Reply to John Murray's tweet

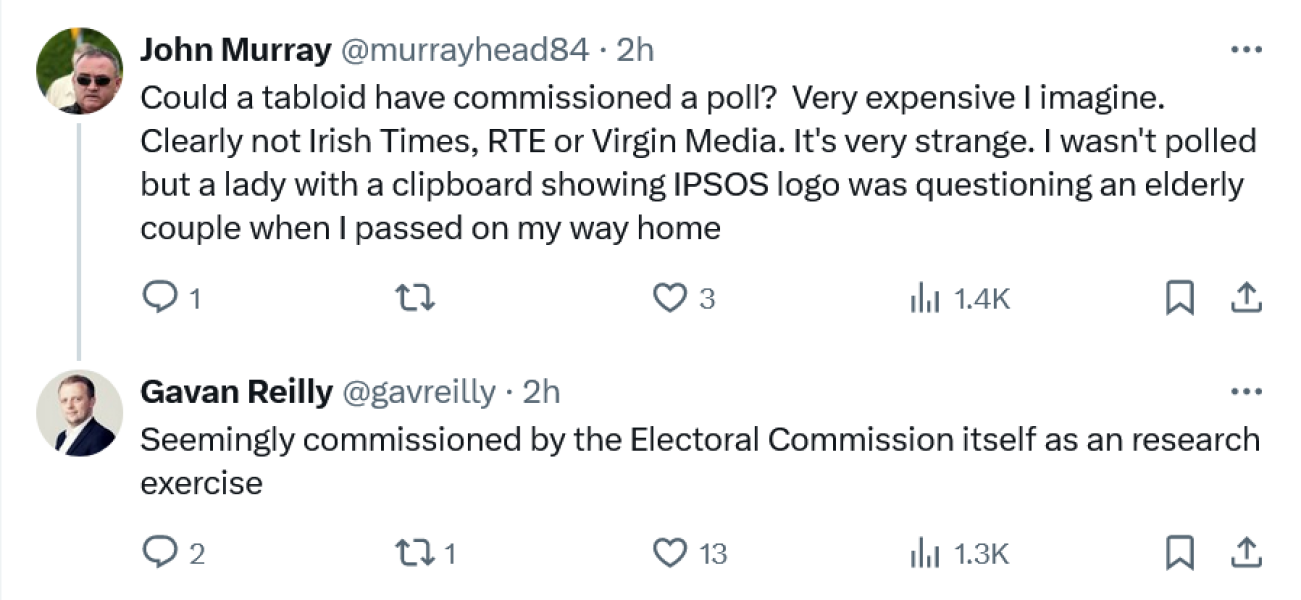point(158,298)
